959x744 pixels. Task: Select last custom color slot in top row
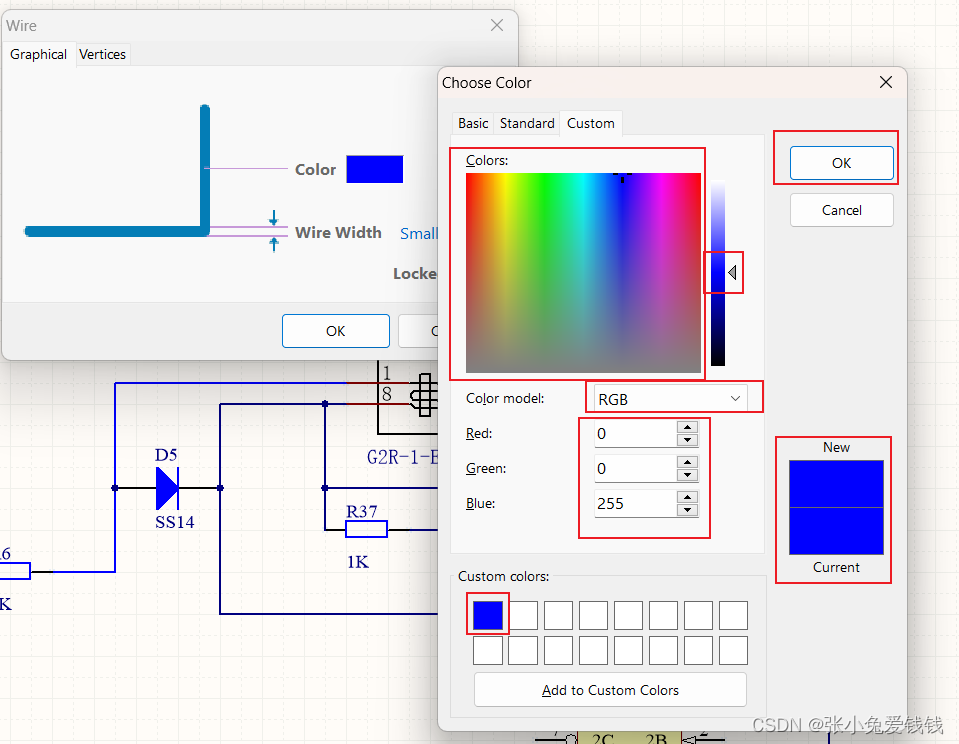point(733,615)
